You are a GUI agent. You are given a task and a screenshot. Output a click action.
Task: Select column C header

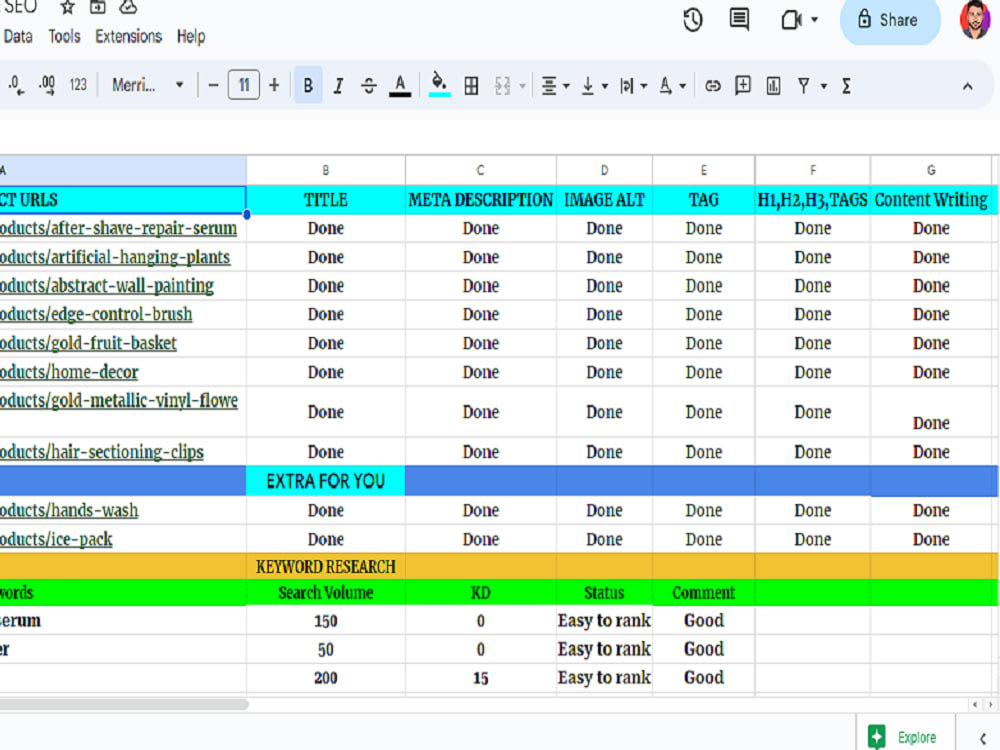pyautogui.click(x=481, y=170)
